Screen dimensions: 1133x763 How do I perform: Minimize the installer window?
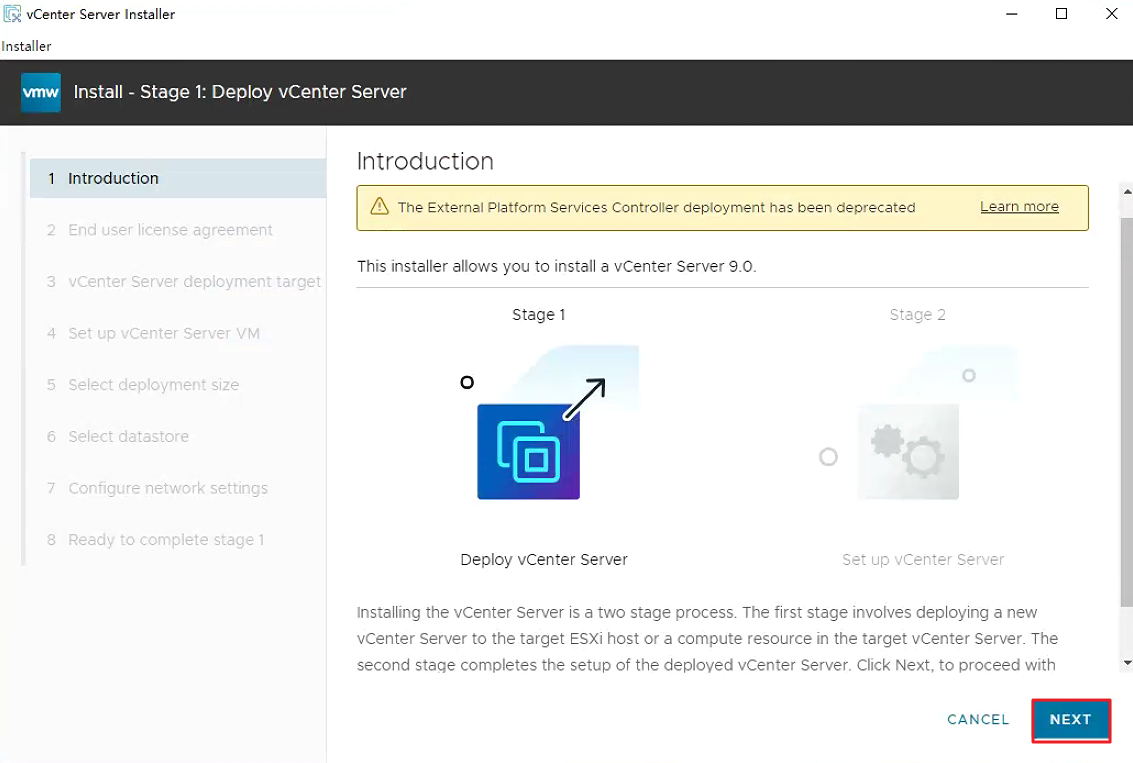1012,14
